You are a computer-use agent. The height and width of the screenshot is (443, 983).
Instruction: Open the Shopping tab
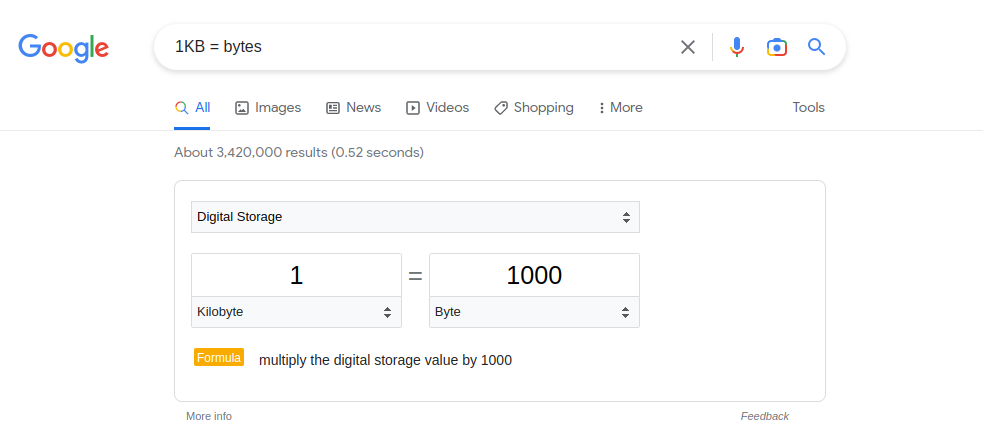click(534, 108)
